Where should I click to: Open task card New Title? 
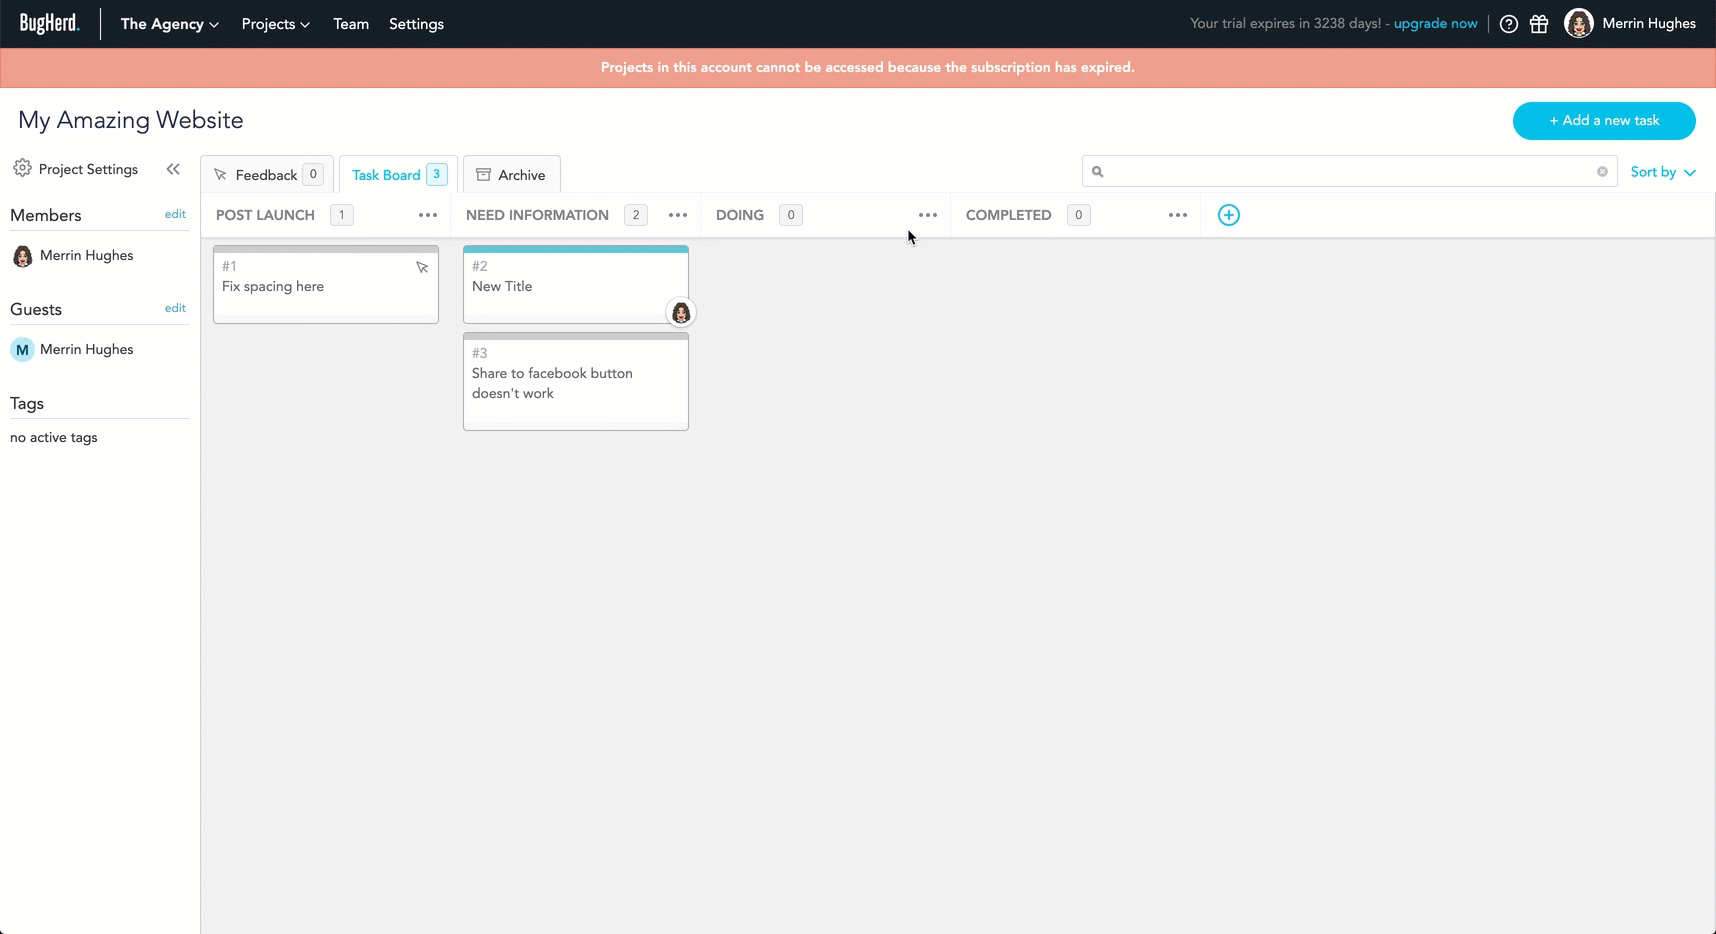576,285
